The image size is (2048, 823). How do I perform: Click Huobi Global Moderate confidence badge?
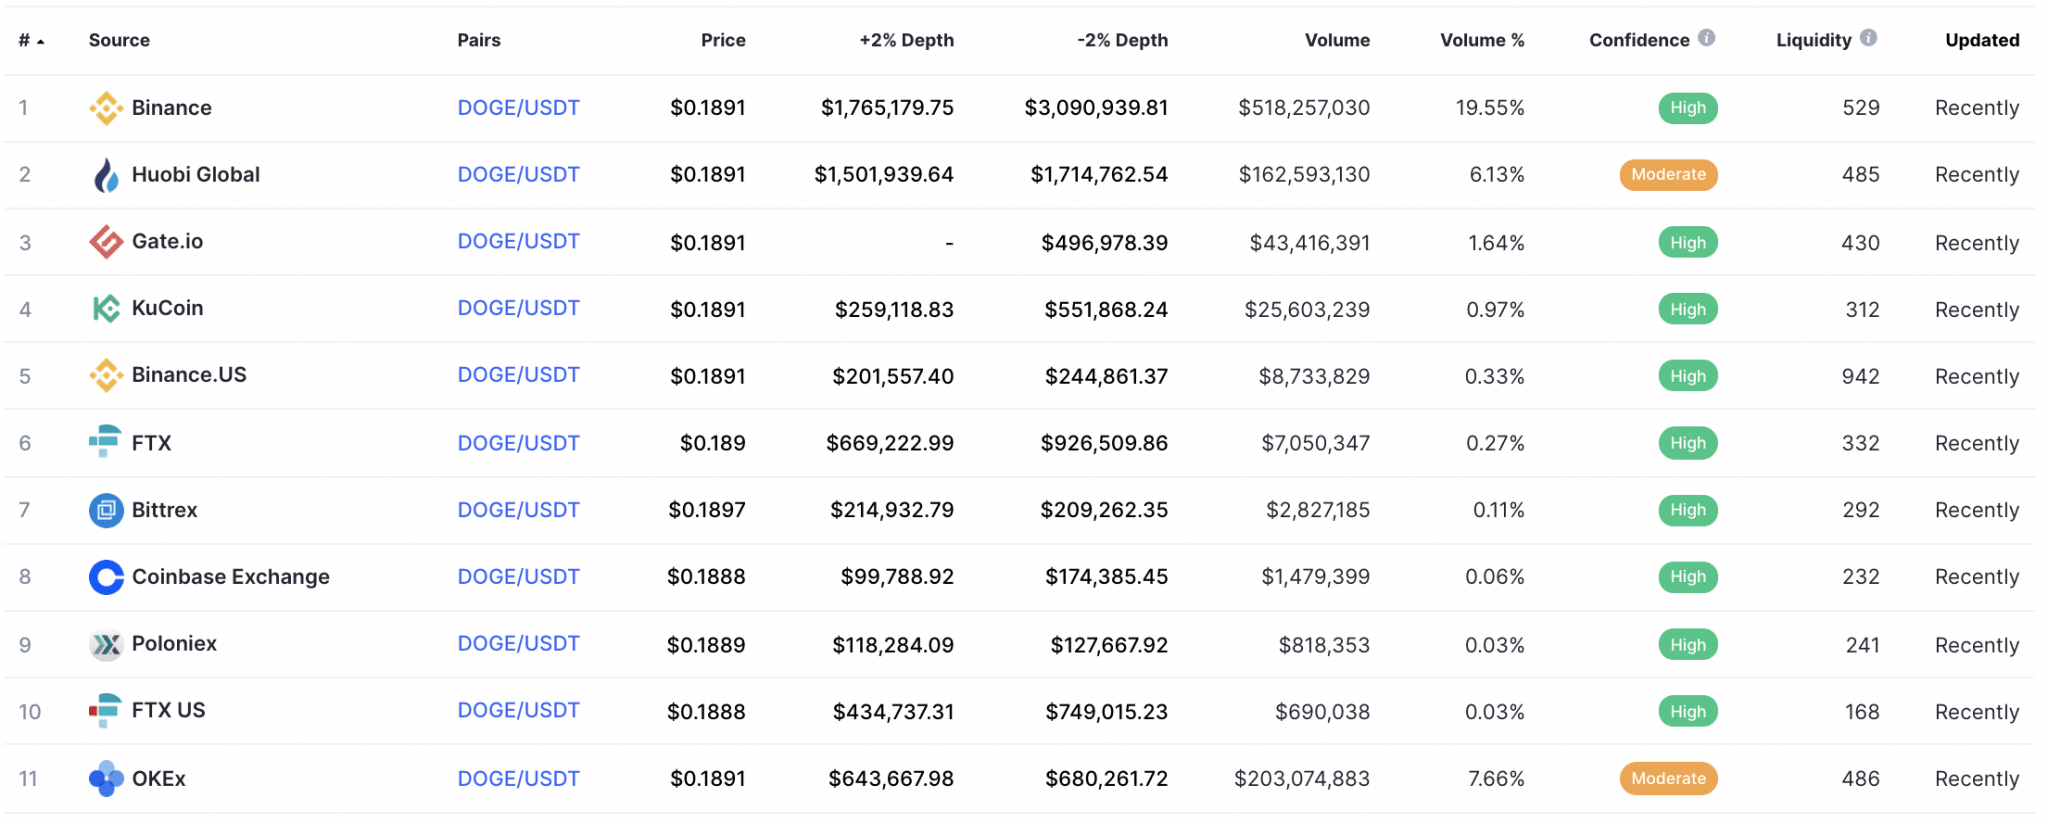coord(1668,175)
